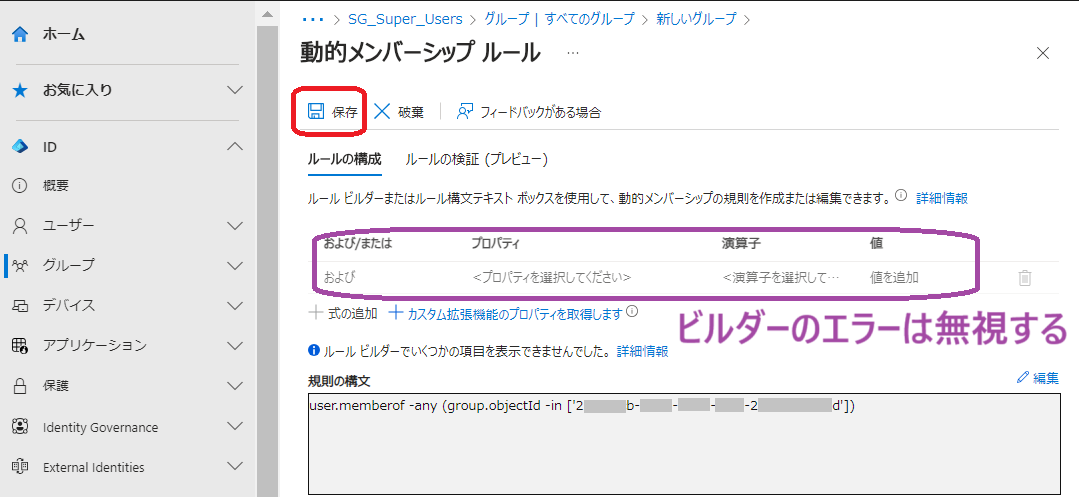Select the ユーザー person icon
Image resolution: width=1079 pixels, height=497 pixels.
point(20,226)
